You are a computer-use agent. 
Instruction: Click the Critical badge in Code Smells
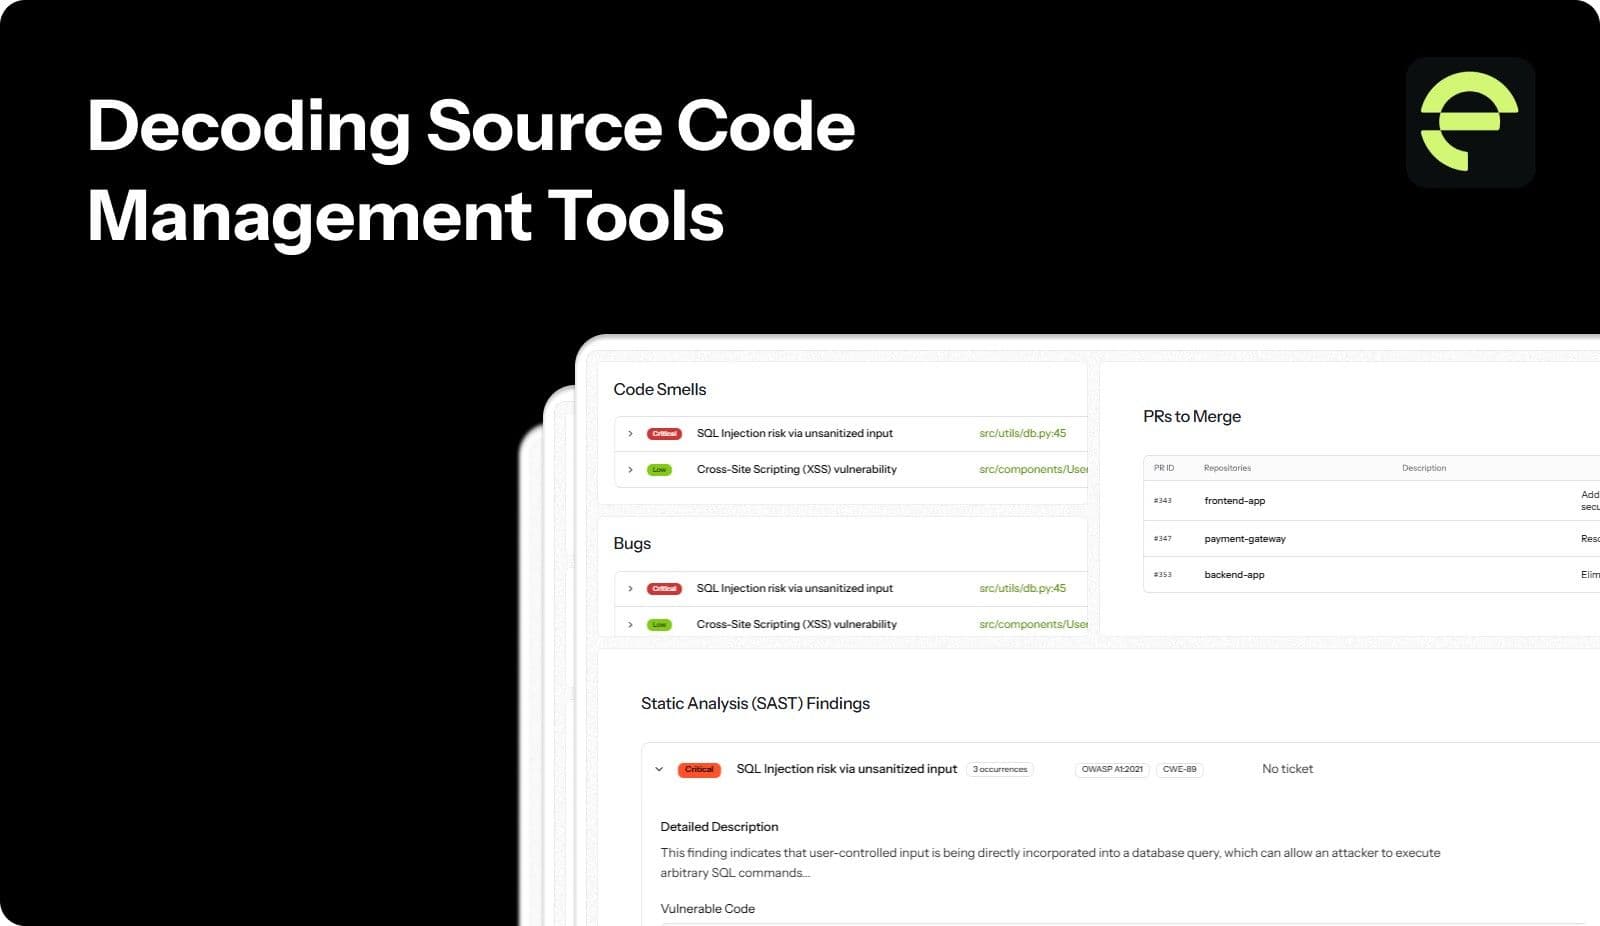664,434
